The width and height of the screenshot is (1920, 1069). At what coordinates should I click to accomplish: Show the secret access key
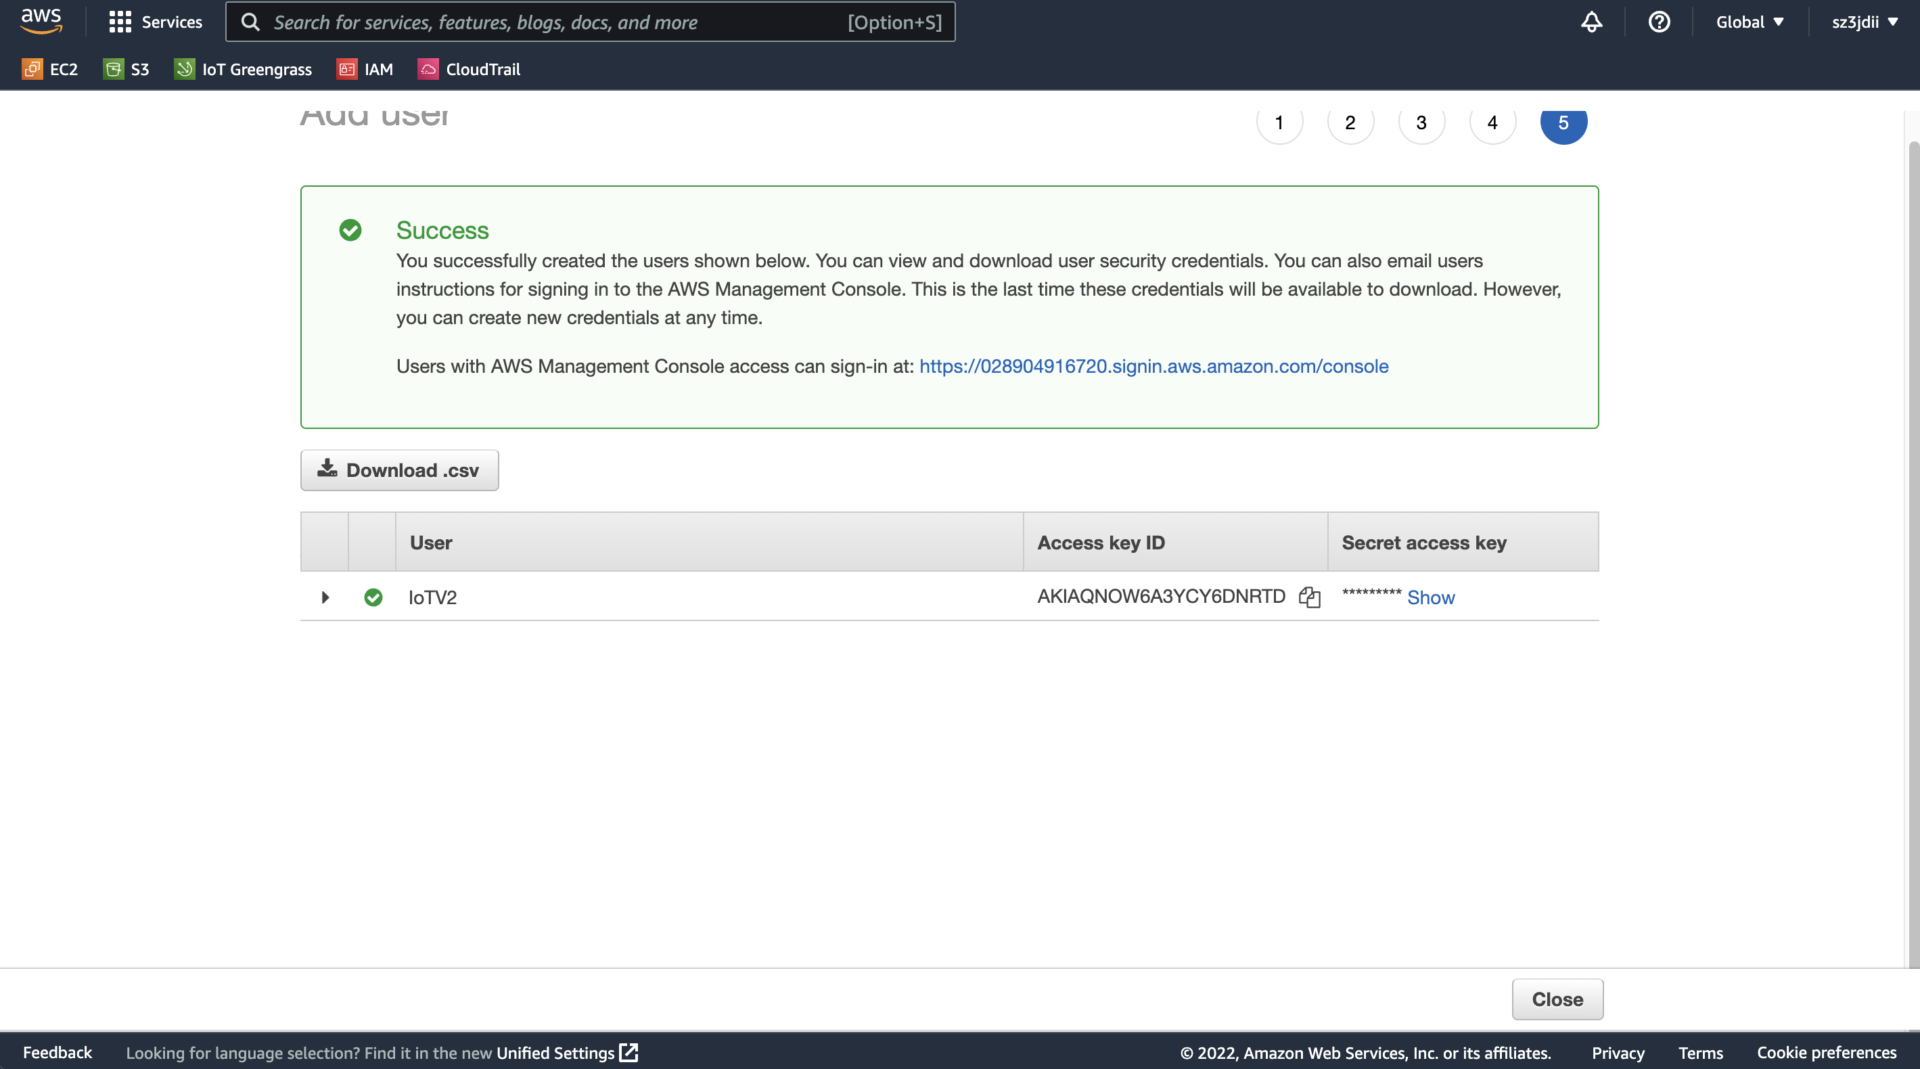(x=1430, y=598)
